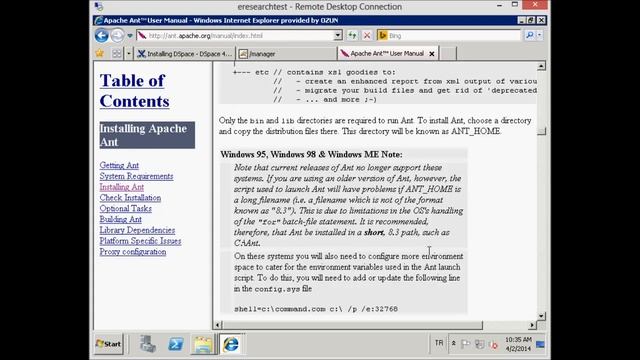Screen dimensions: 640x360
Task: Open the clock showing 10:35 AM
Action: click(518, 344)
